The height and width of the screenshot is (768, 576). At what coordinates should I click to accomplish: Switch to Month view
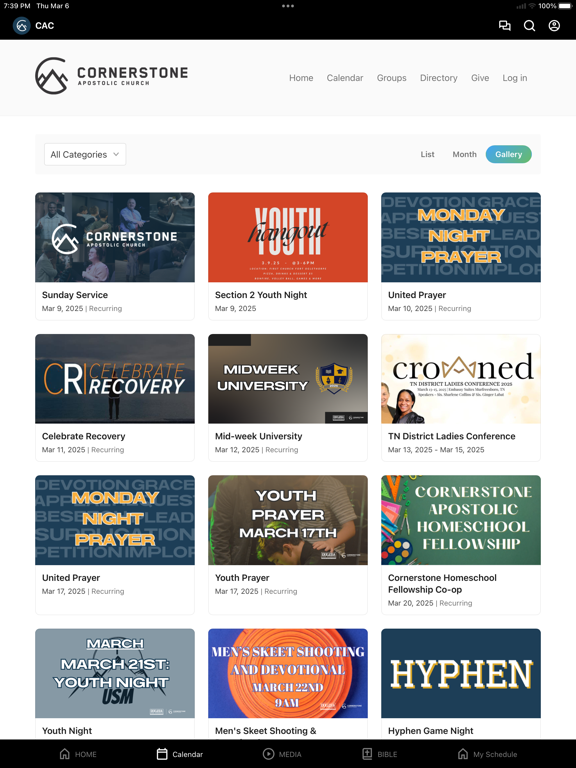click(x=464, y=154)
